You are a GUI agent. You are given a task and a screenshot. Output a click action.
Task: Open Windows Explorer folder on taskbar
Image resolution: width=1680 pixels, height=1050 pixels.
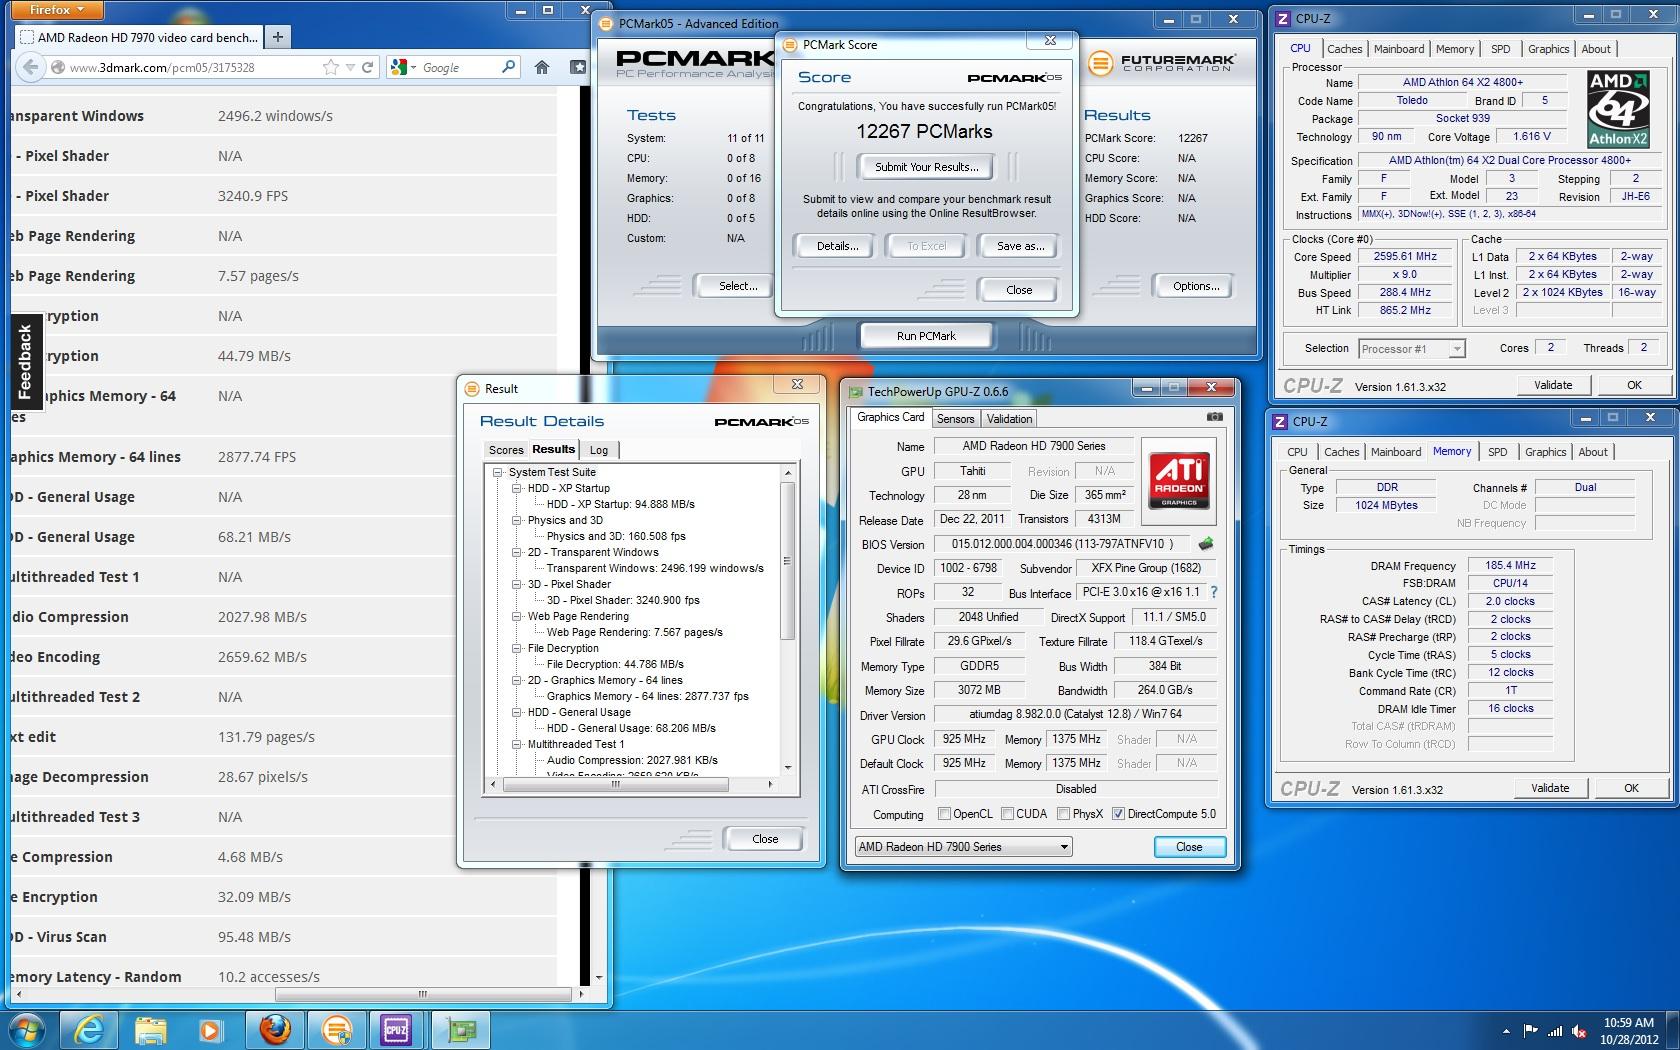pyautogui.click(x=150, y=1030)
